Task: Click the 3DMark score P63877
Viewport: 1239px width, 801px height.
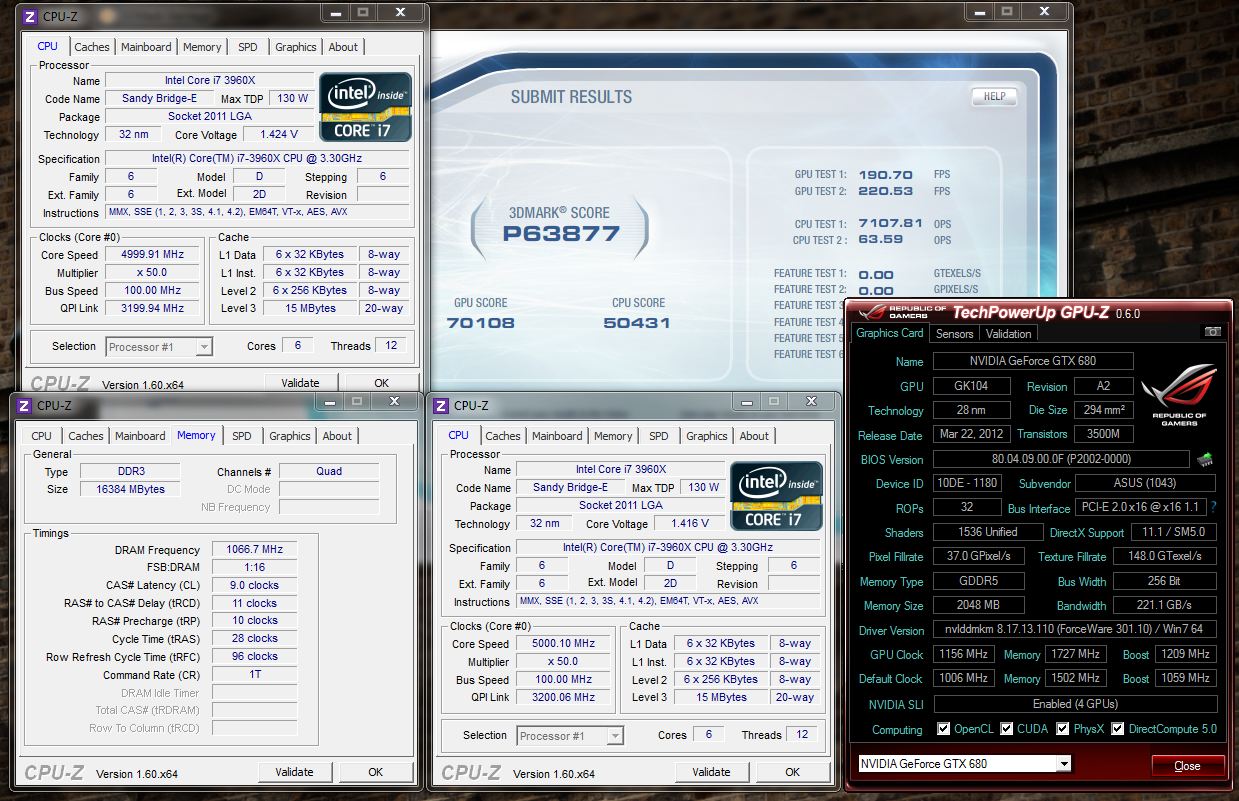Action: click(x=562, y=234)
